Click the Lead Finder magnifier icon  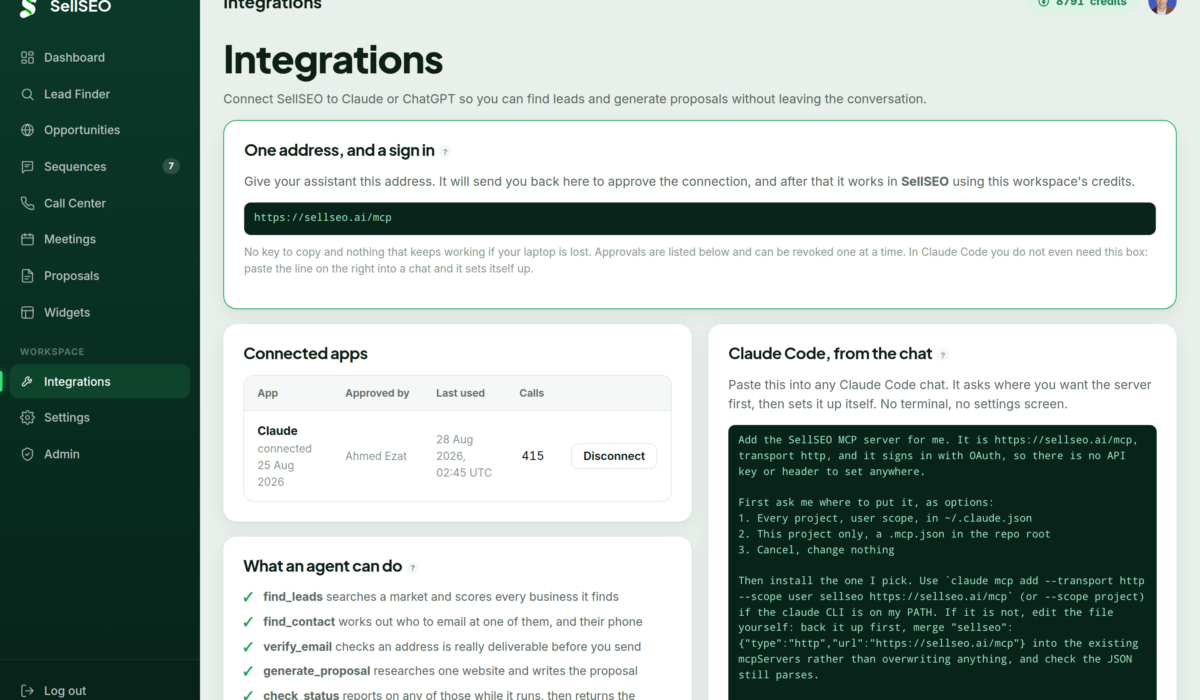coord(27,94)
